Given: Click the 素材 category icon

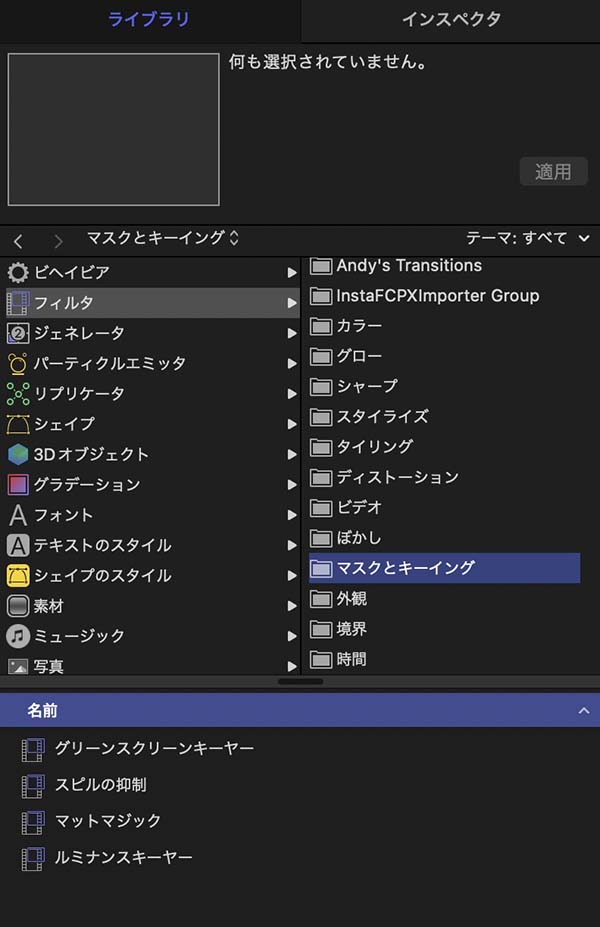Looking at the screenshot, I should (18, 606).
